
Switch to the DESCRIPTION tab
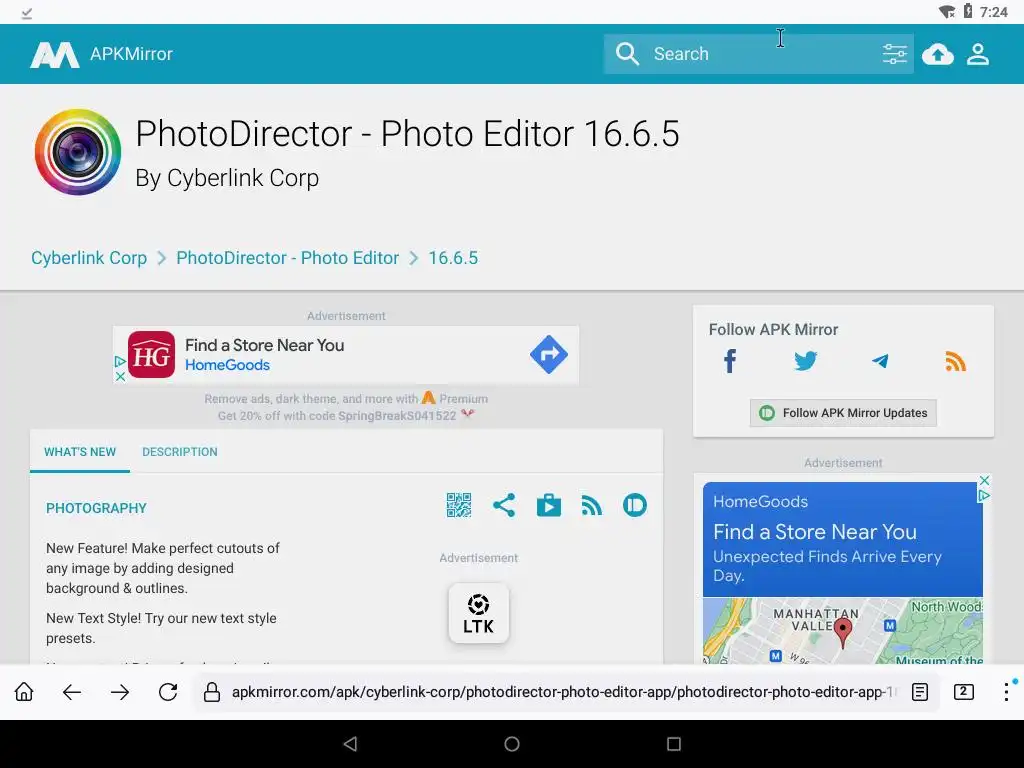point(180,452)
